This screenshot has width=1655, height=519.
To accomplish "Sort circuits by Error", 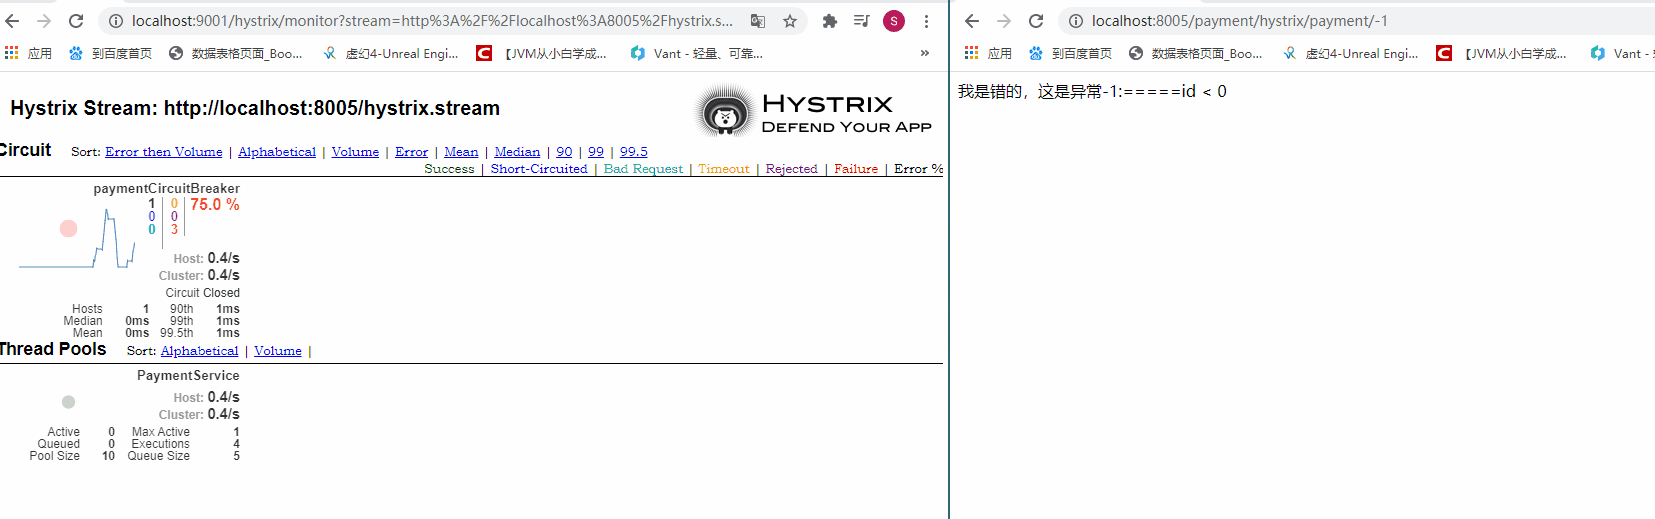I will point(411,152).
